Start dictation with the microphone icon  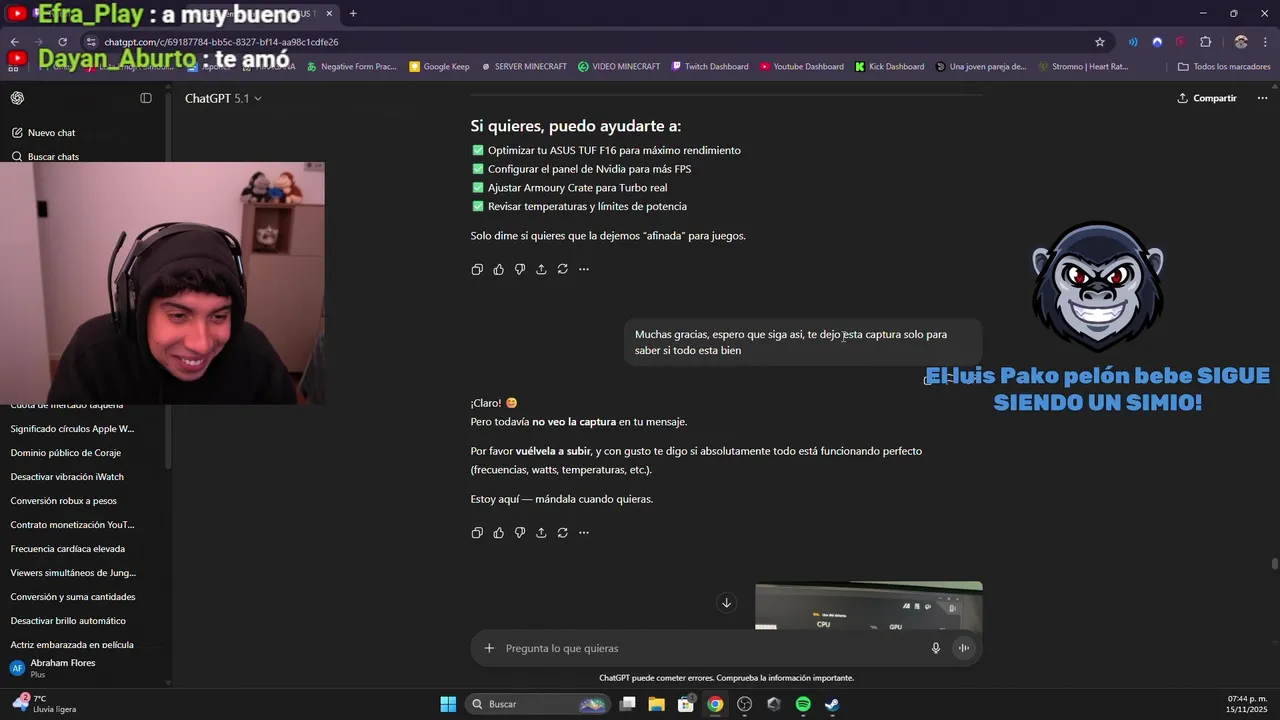click(936, 648)
